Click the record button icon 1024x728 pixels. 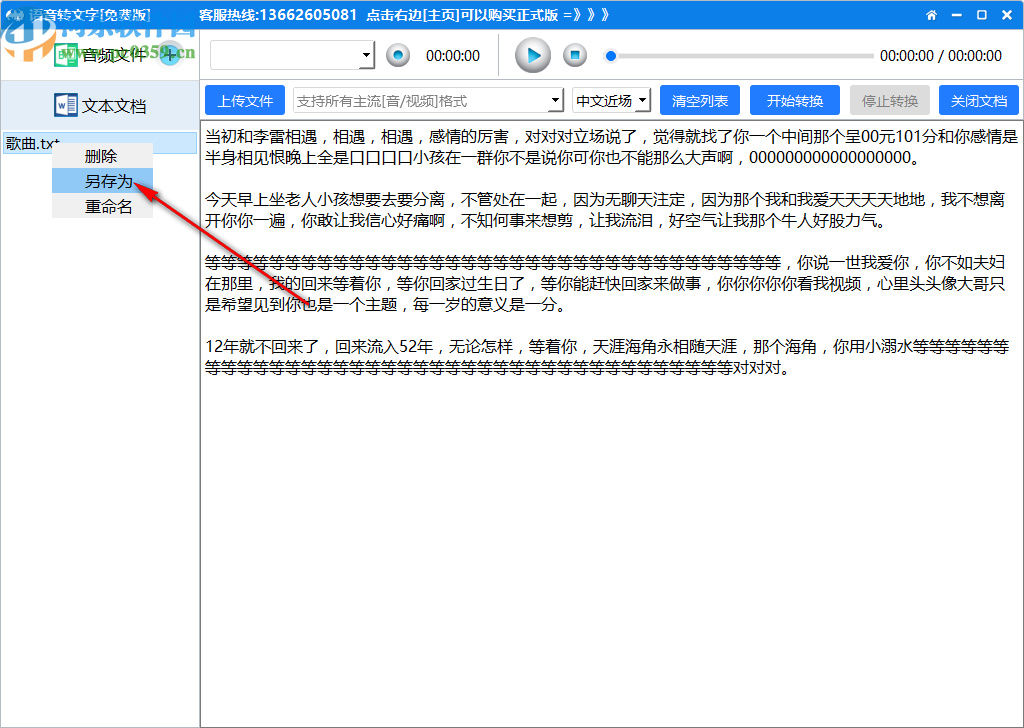pos(398,55)
